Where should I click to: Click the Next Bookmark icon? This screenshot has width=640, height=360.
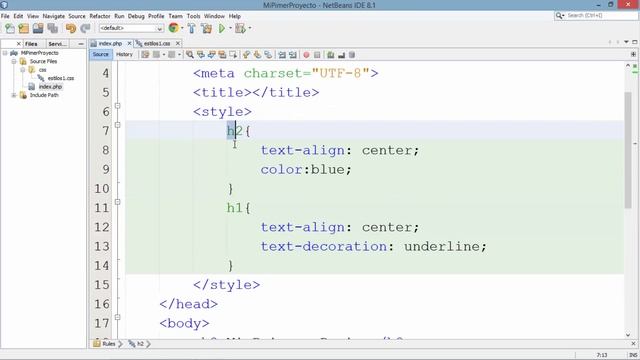pos(257,55)
